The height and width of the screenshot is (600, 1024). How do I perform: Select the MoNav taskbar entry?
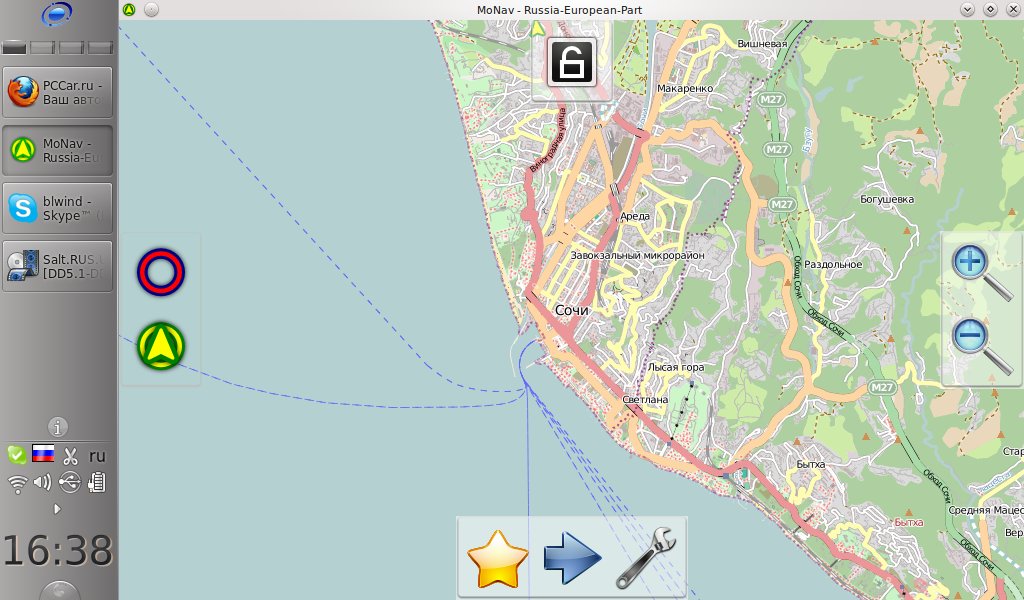[58, 150]
